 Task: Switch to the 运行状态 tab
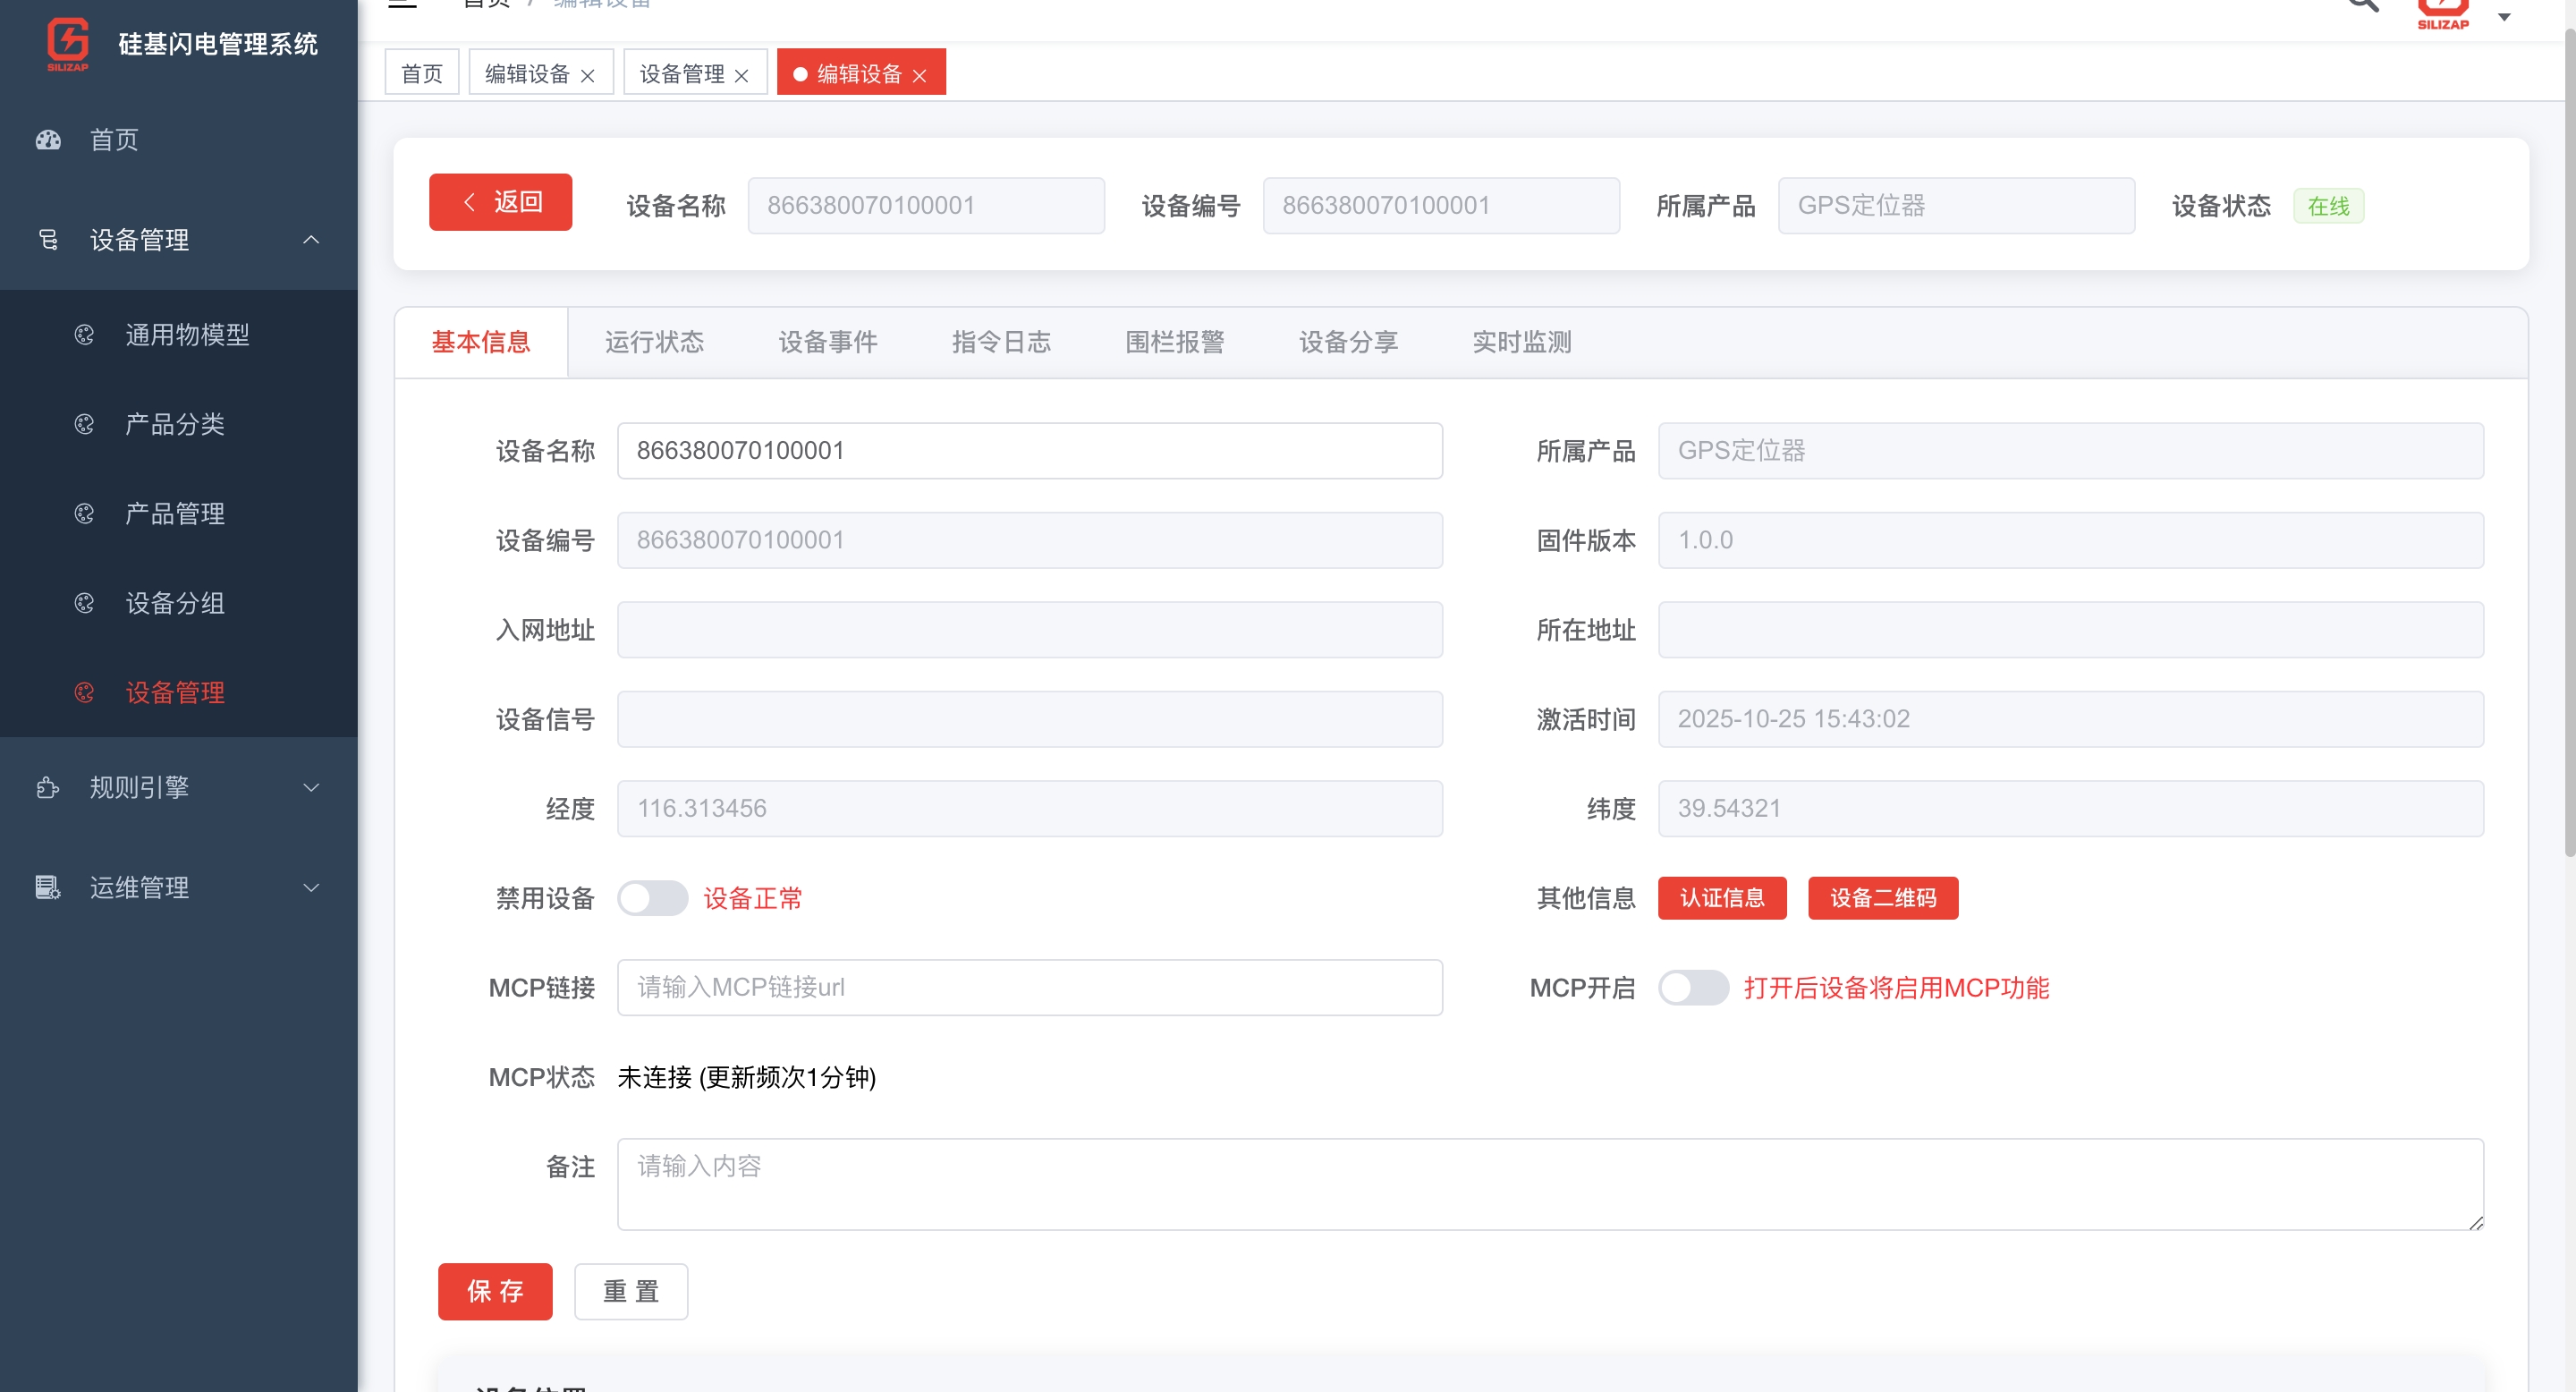654,342
